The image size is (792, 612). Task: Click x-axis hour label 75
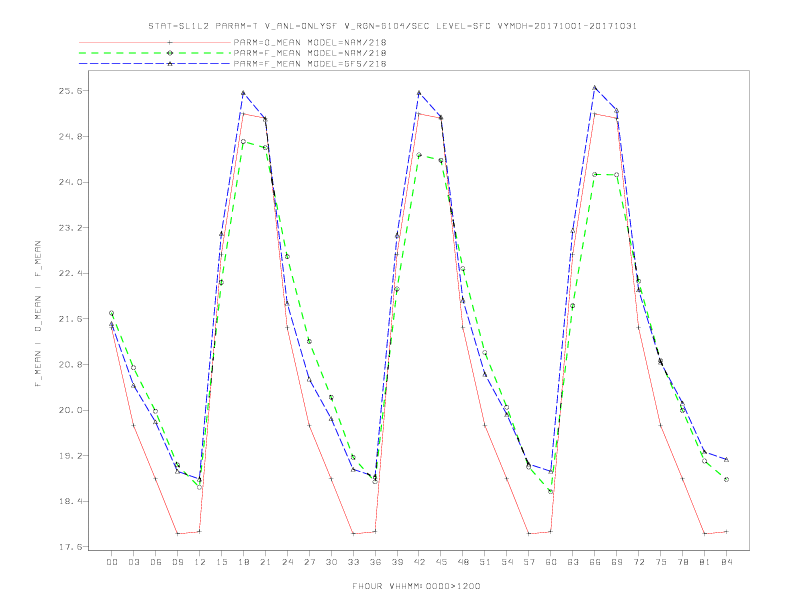pyautogui.click(x=661, y=562)
